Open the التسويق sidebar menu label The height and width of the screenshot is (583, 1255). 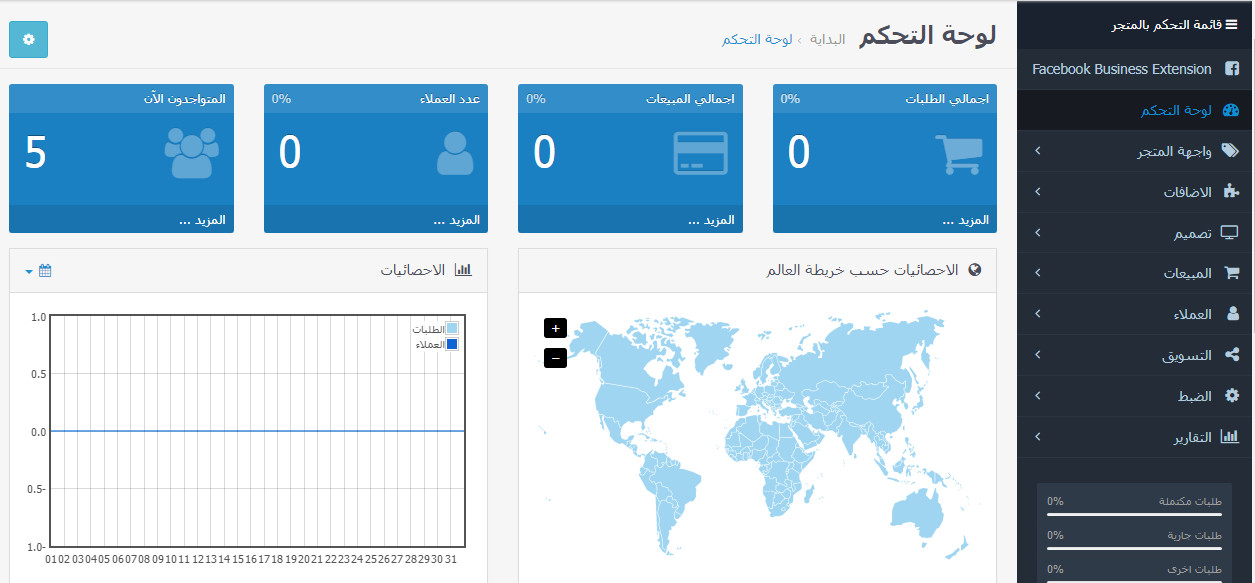point(1187,355)
